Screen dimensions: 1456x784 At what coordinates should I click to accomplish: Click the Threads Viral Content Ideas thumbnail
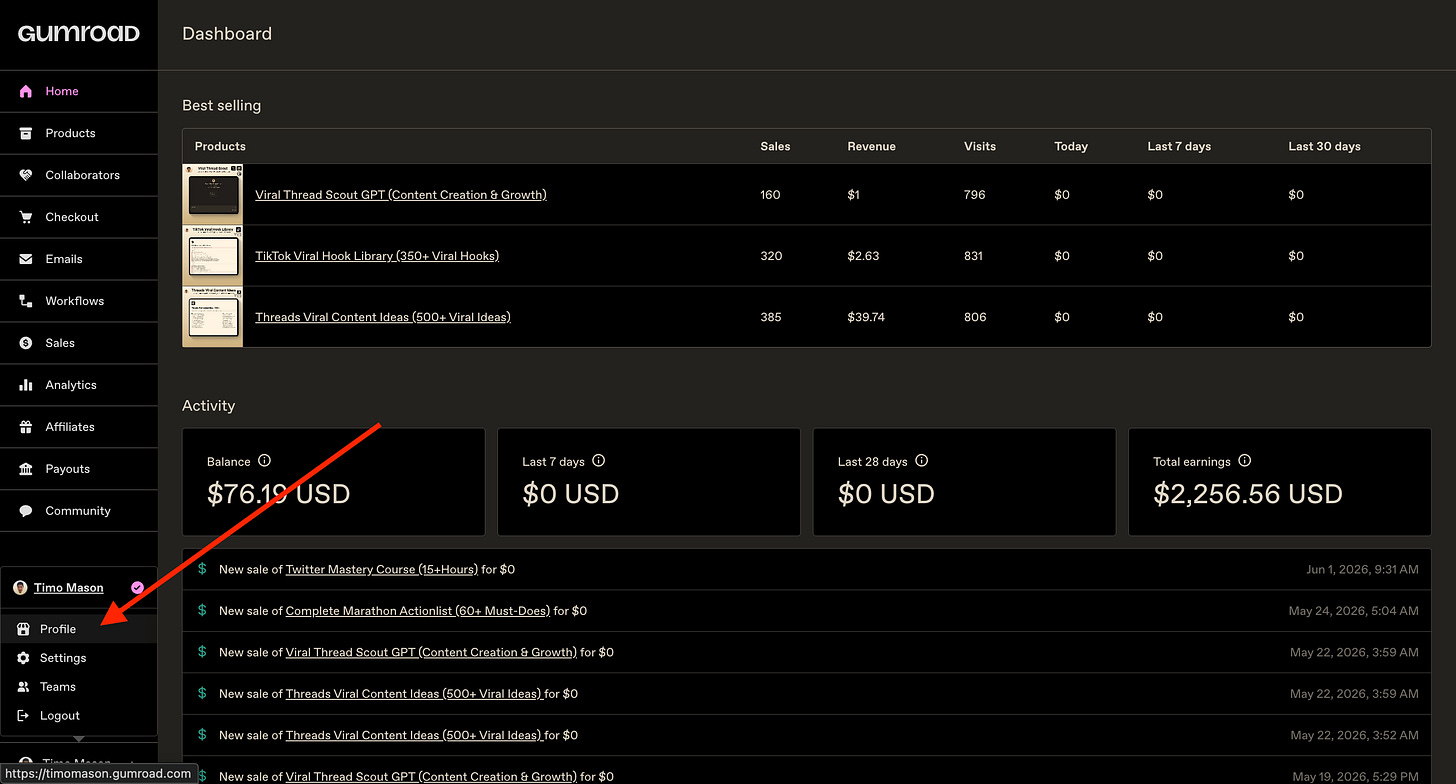click(x=213, y=317)
